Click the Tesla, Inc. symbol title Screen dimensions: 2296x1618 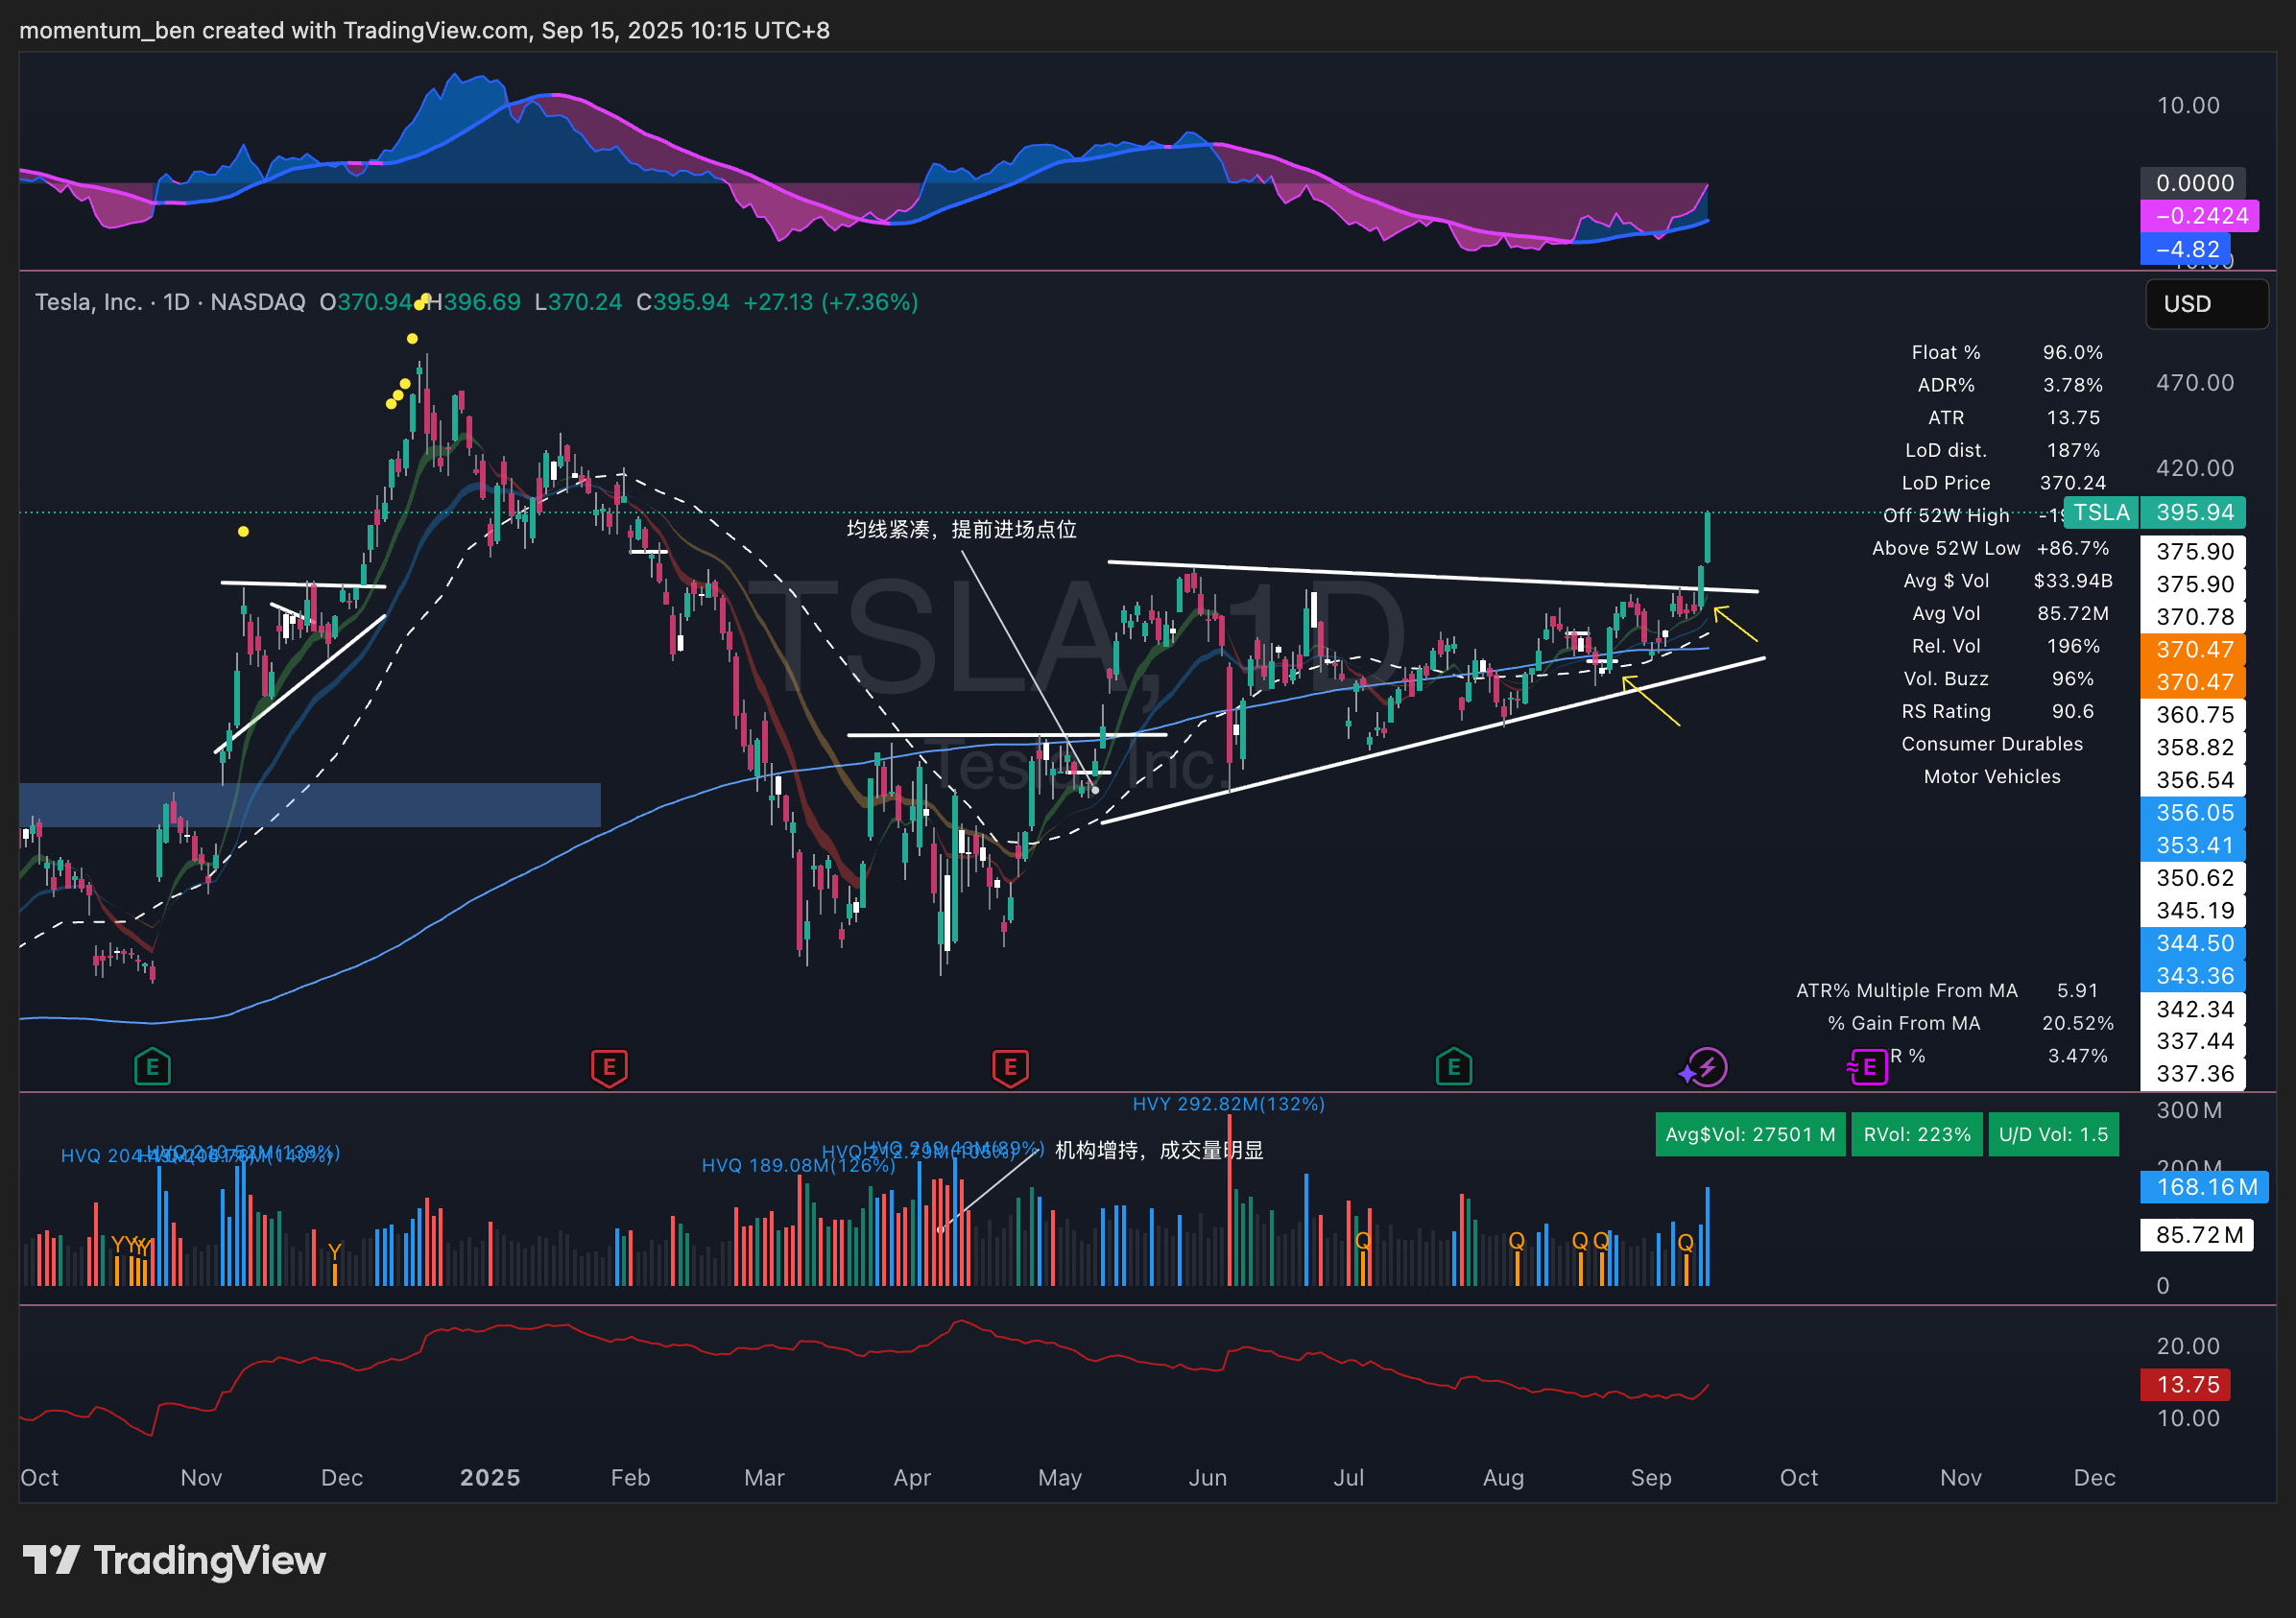click(88, 302)
